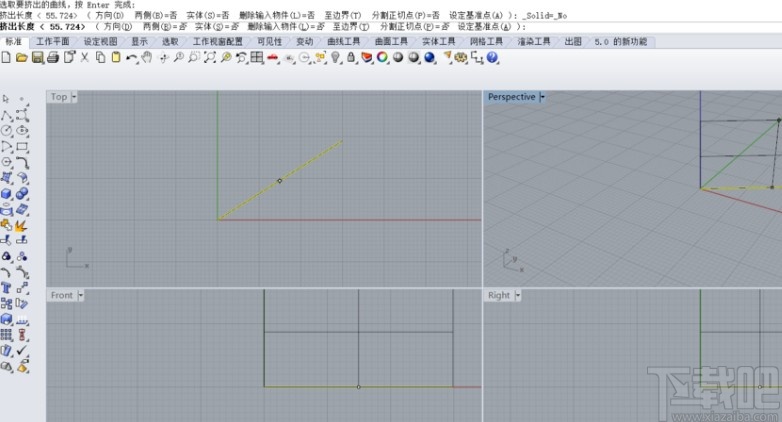
Task: Toggle the 分割正切点(P)=否 option
Action: pyautogui.click(x=414, y=26)
